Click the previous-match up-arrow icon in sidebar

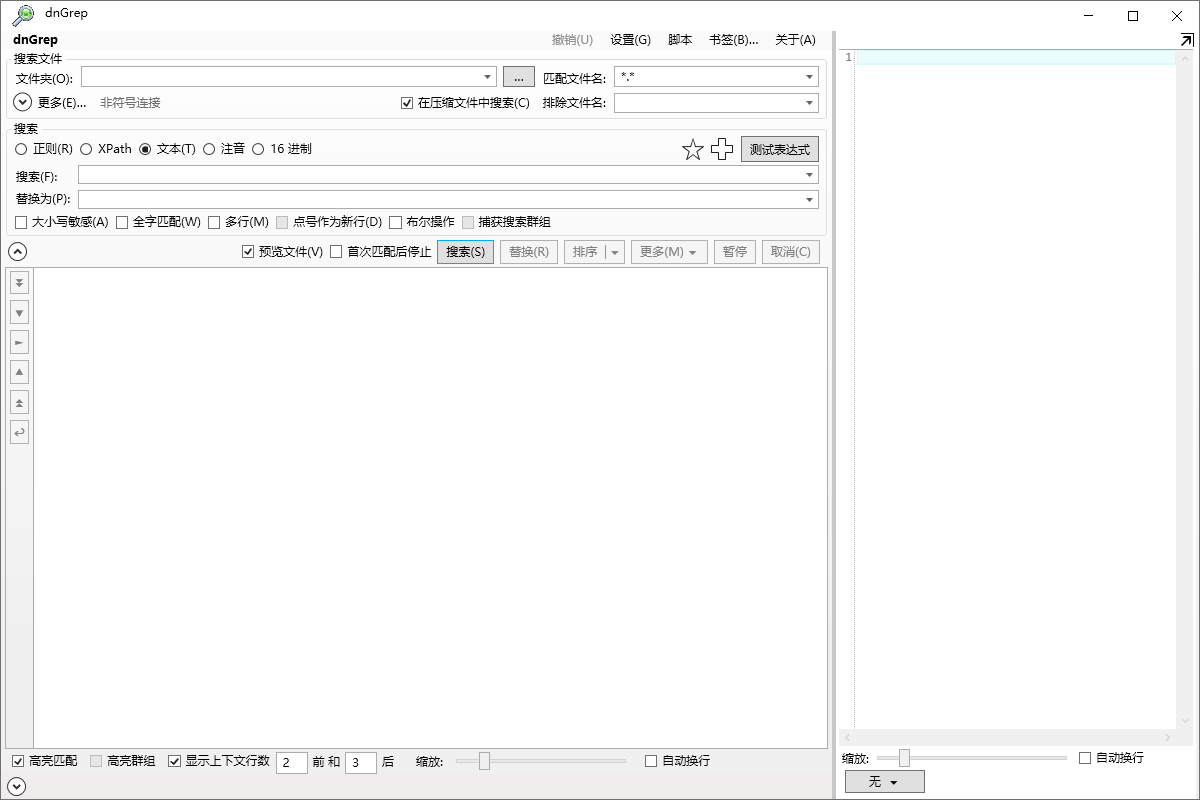click(x=19, y=372)
